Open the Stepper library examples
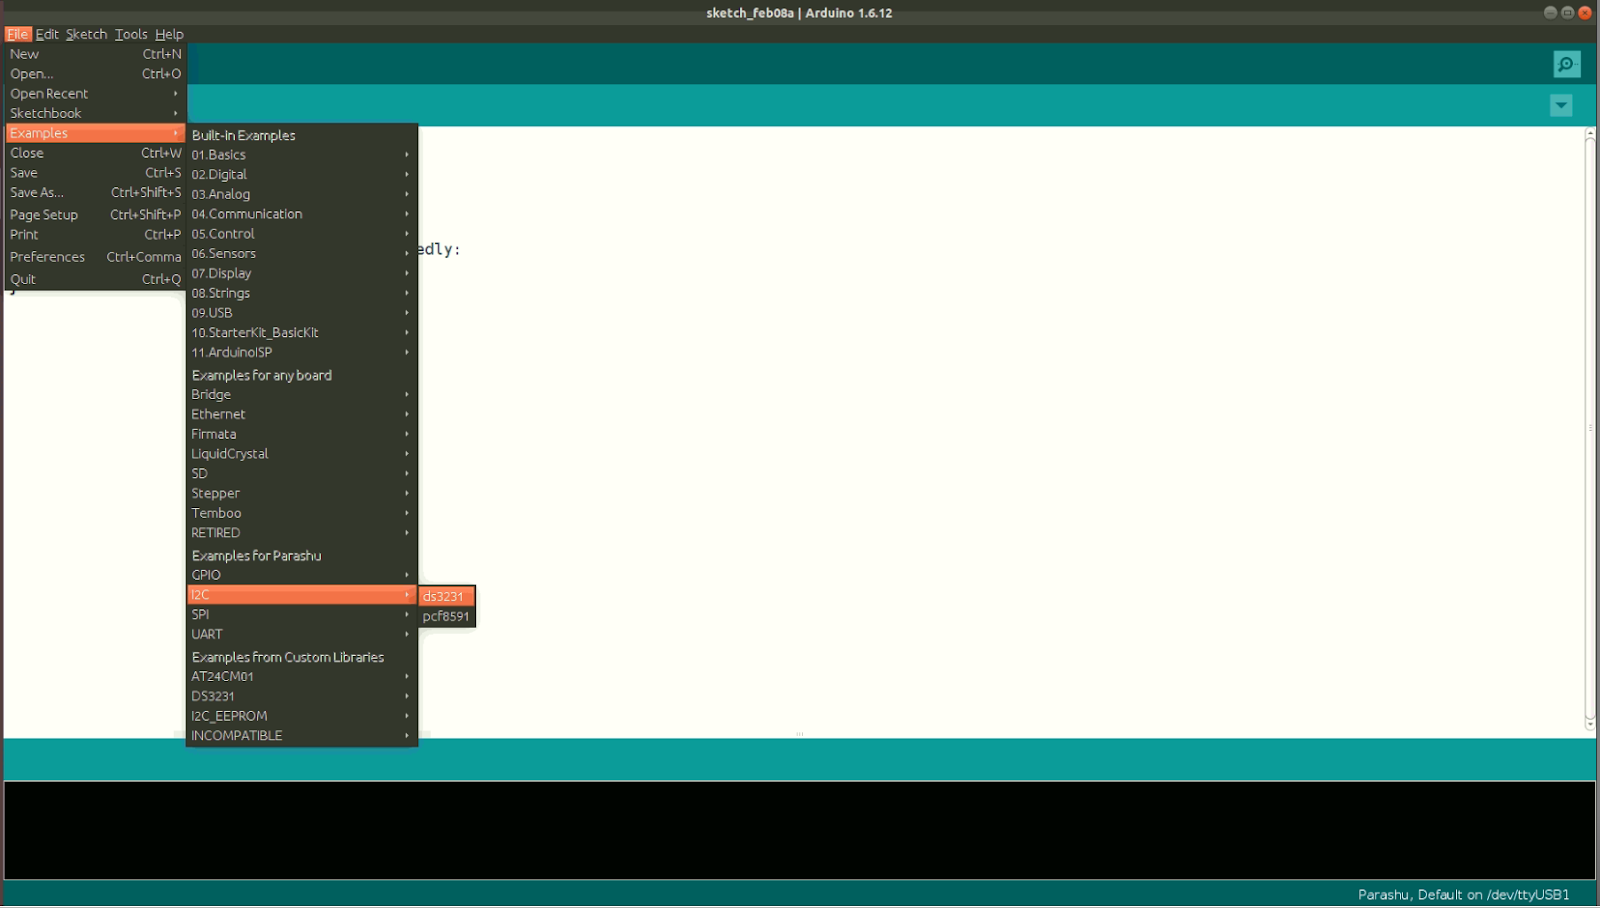The width and height of the screenshot is (1600, 908). click(301, 493)
